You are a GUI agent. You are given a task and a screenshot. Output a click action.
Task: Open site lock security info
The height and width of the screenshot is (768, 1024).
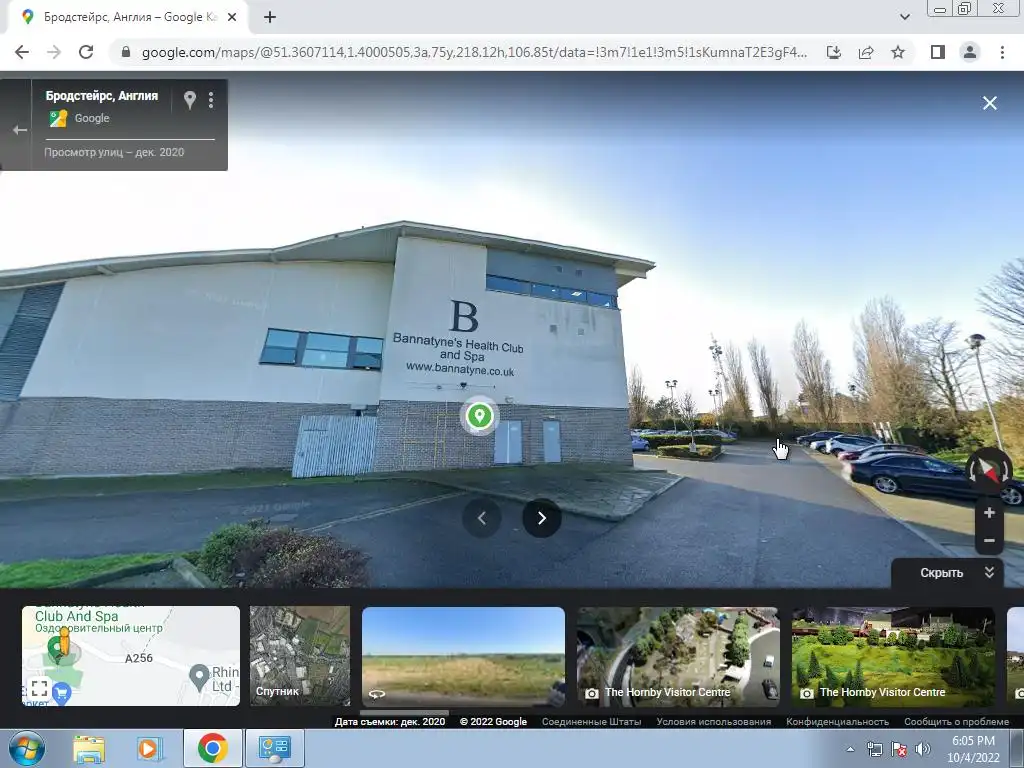point(126,52)
